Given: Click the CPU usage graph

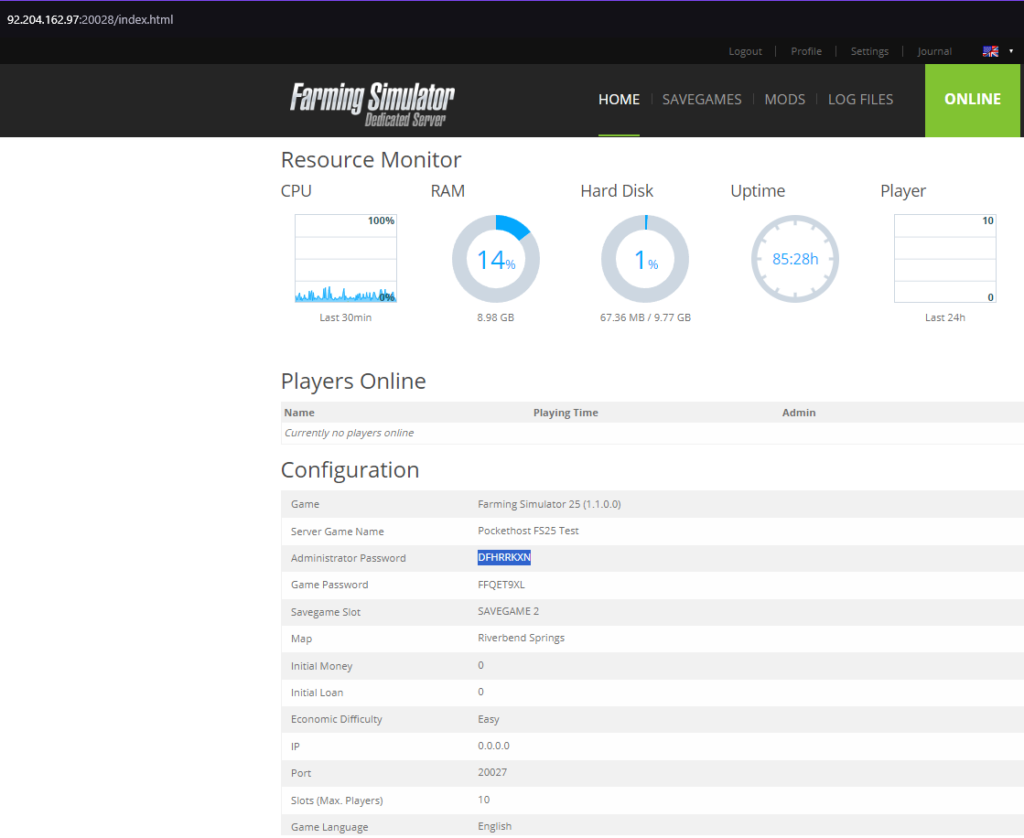Looking at the screenshot, I should [345, 258].
